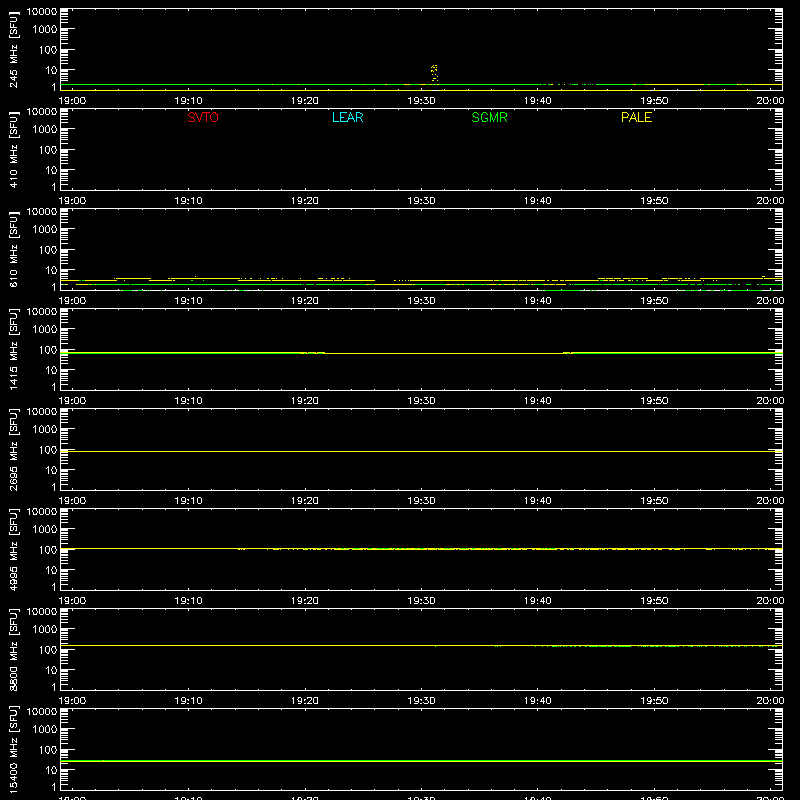Screen dimensions: 800x800
Task: Select the 4995 MHz [SFU] axis title
Action: 14,549
